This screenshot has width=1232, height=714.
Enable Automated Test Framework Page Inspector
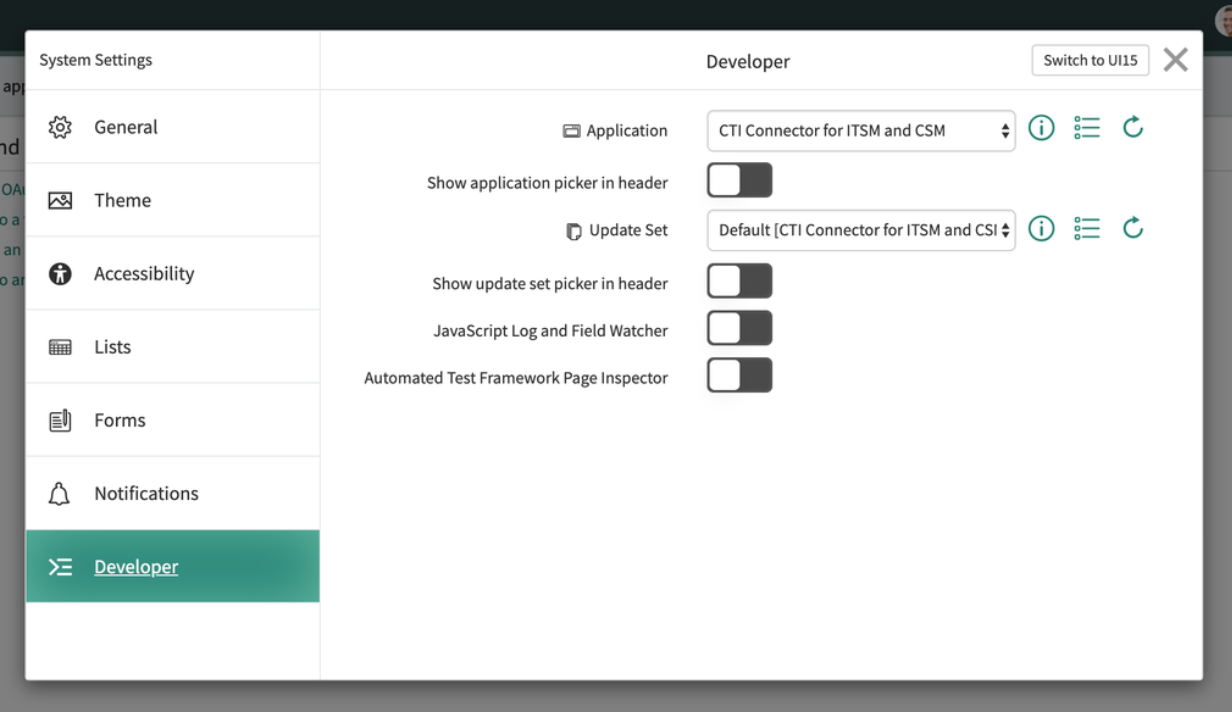click(x=740, y=375)
